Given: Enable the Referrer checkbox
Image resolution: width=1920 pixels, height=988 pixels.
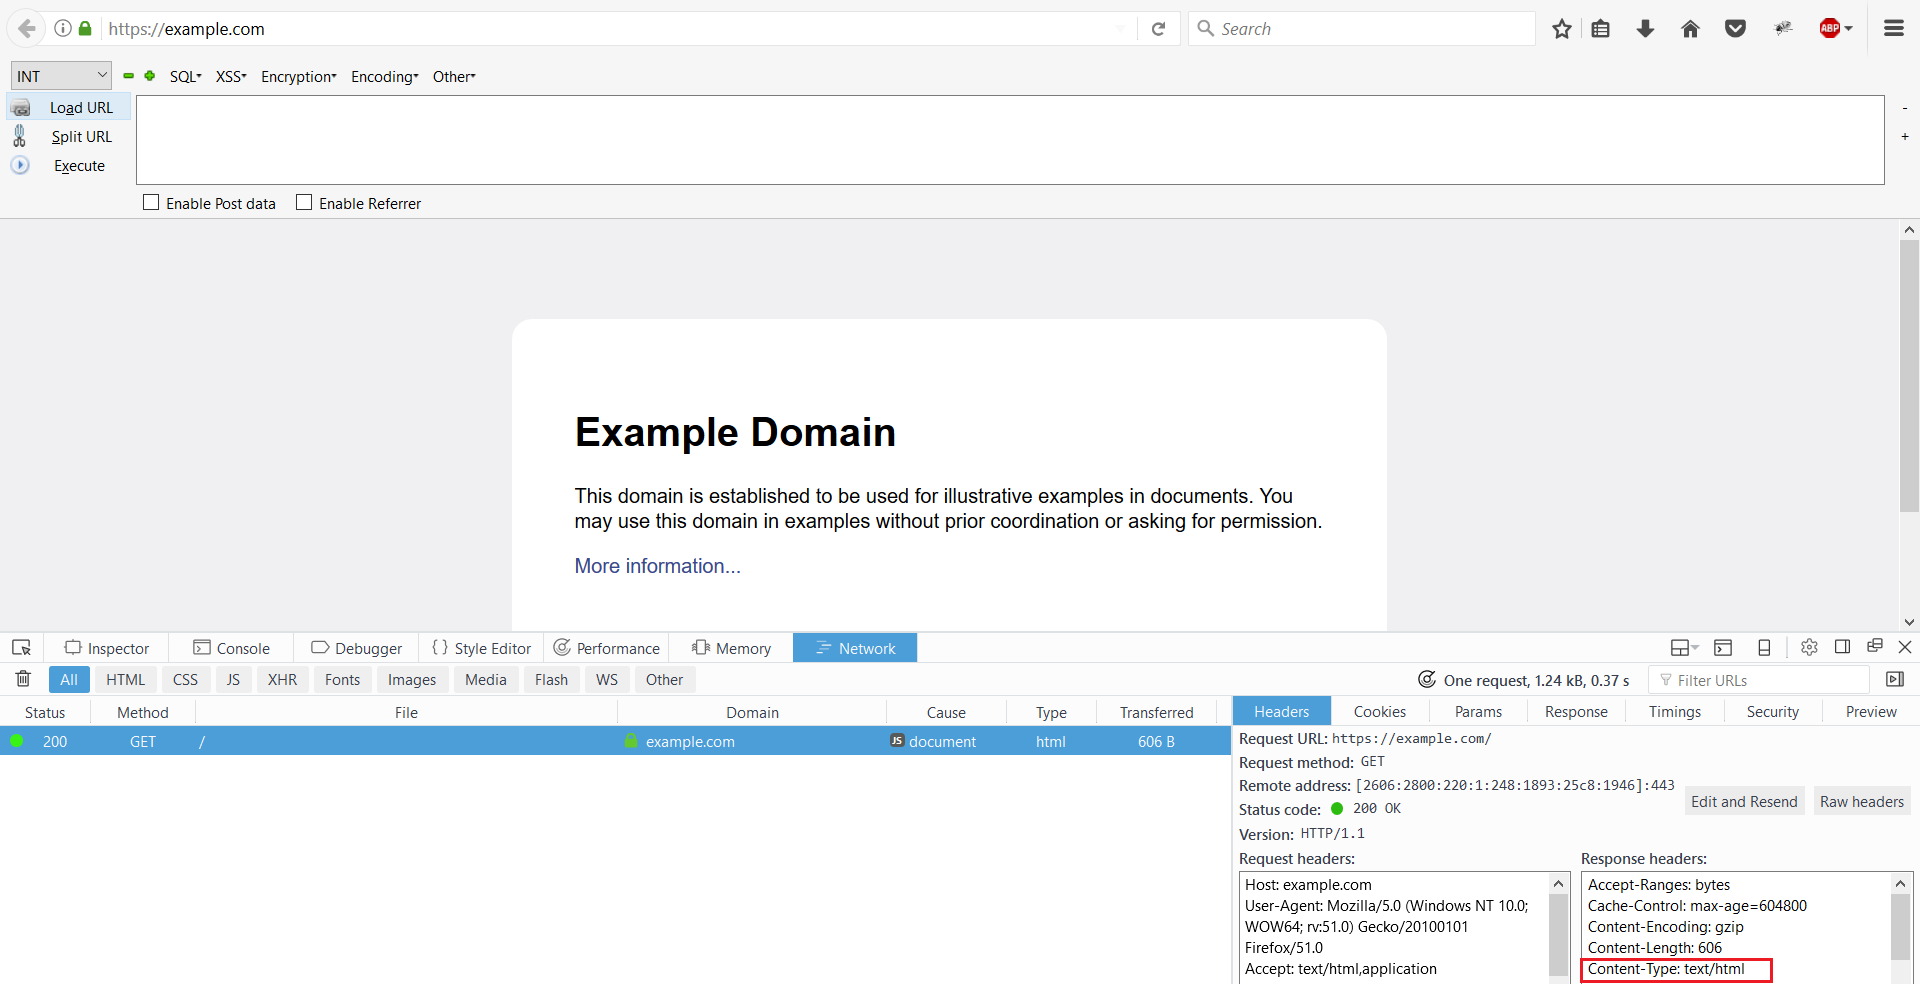Looking at the screenshot, I should pos(305,202).
